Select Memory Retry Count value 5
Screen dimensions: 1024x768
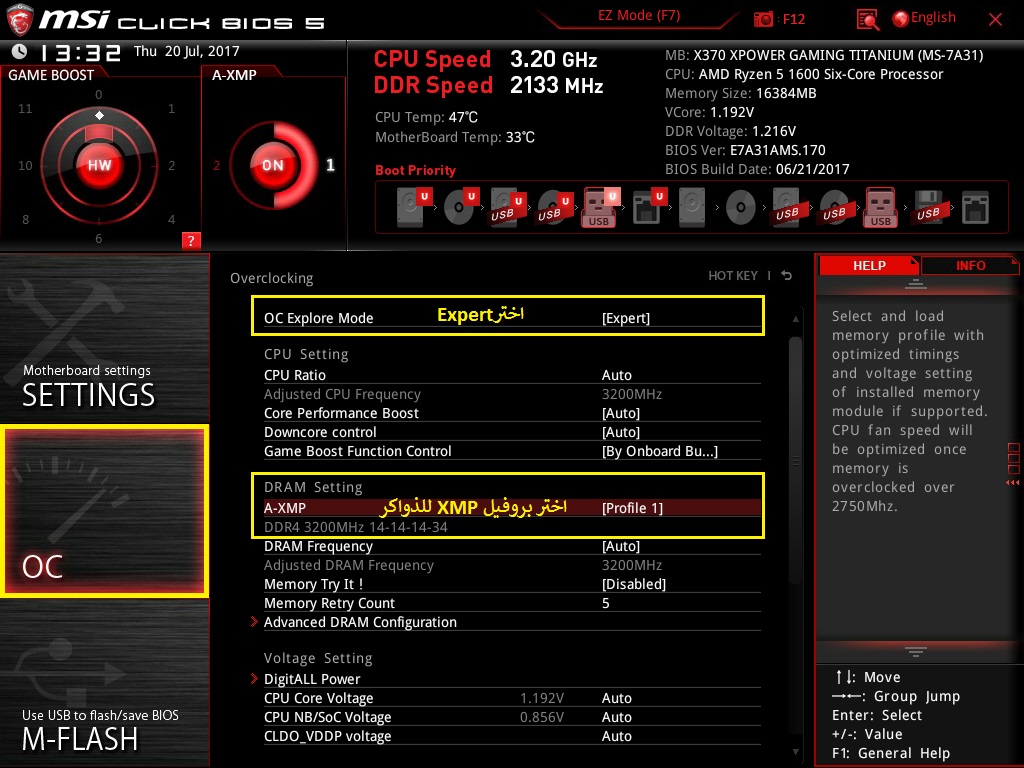[x=605, y=603]
